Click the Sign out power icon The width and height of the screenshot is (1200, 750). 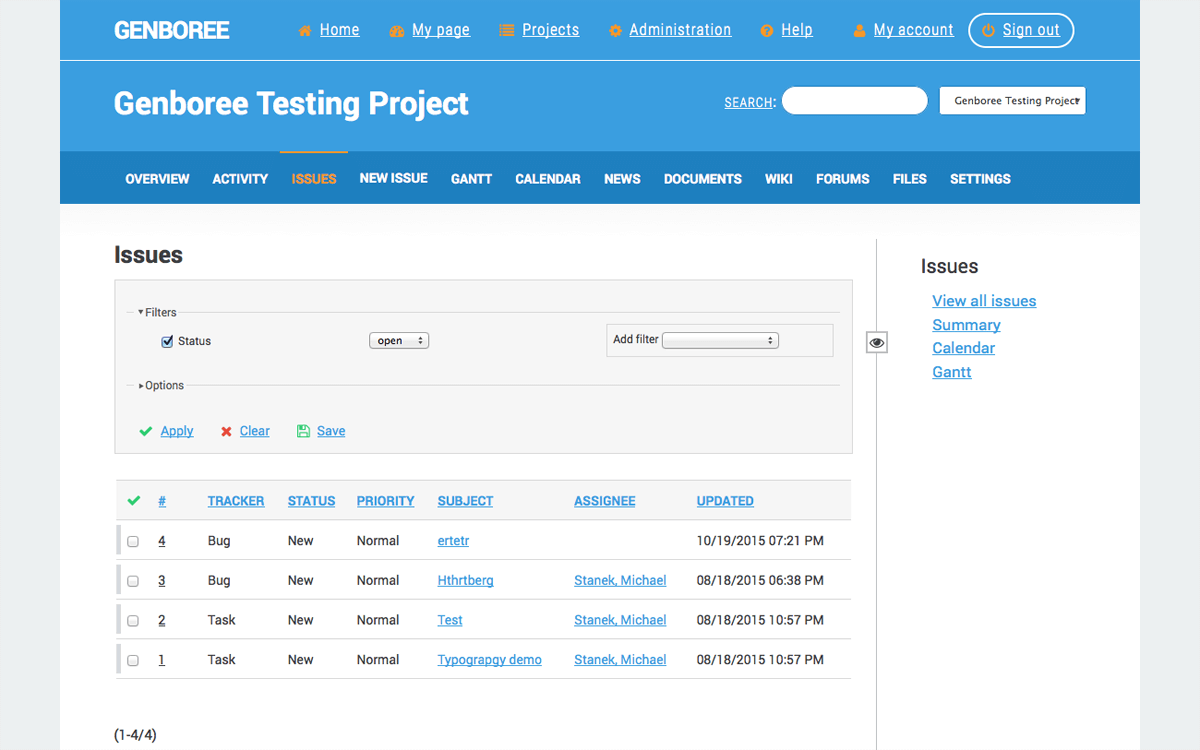coord(988,31)
